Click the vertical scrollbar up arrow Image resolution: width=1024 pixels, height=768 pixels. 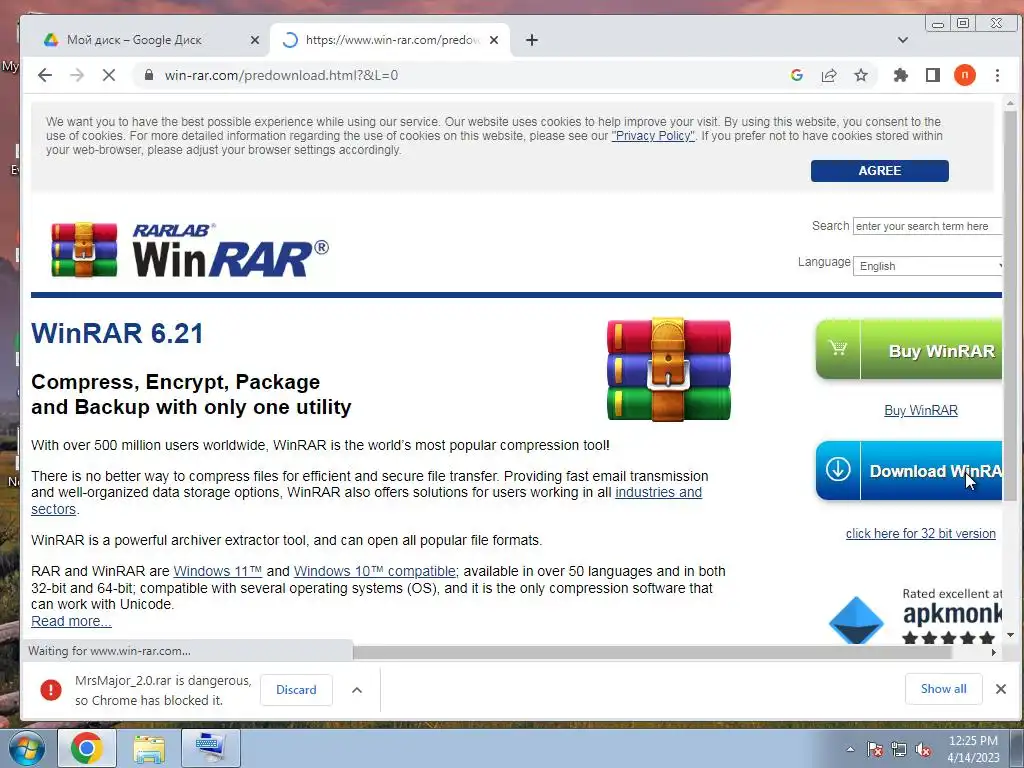tap(1010, 103)
